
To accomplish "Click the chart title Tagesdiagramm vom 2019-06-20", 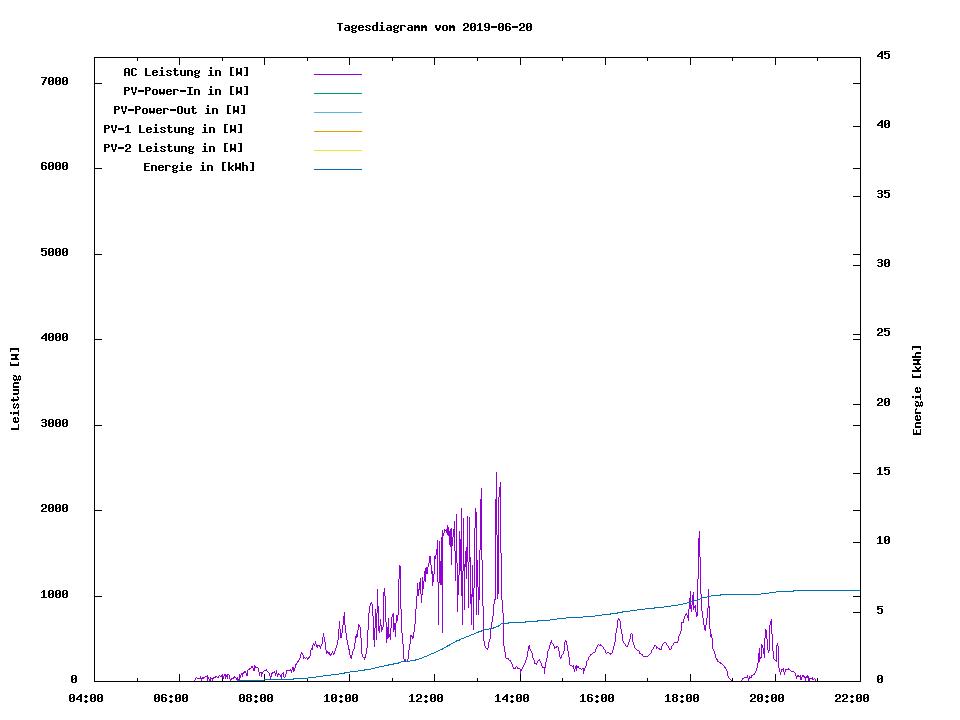I will [x=434, y=27].
